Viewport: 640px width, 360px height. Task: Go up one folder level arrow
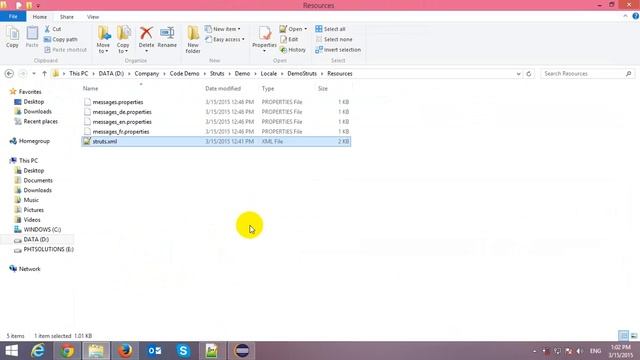pos(44,73)
